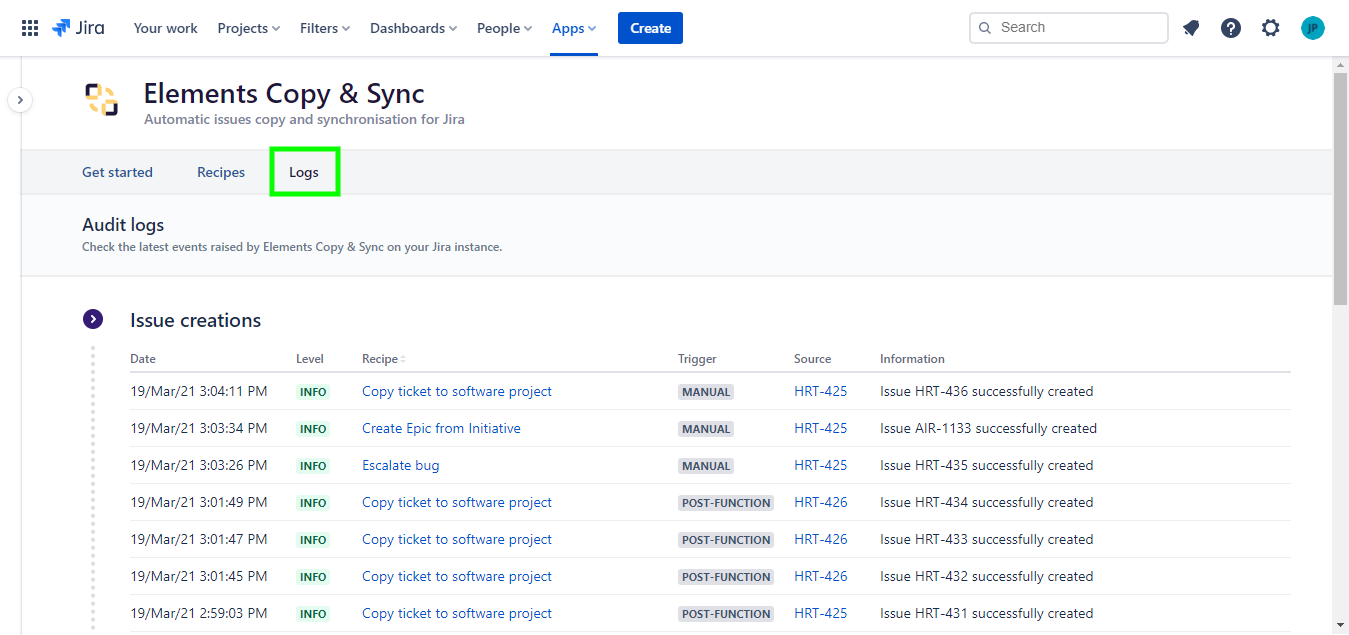The width and height of the screenshot is (1349, 635).
Task: Open the help question mark icon
Action: 1230,27
